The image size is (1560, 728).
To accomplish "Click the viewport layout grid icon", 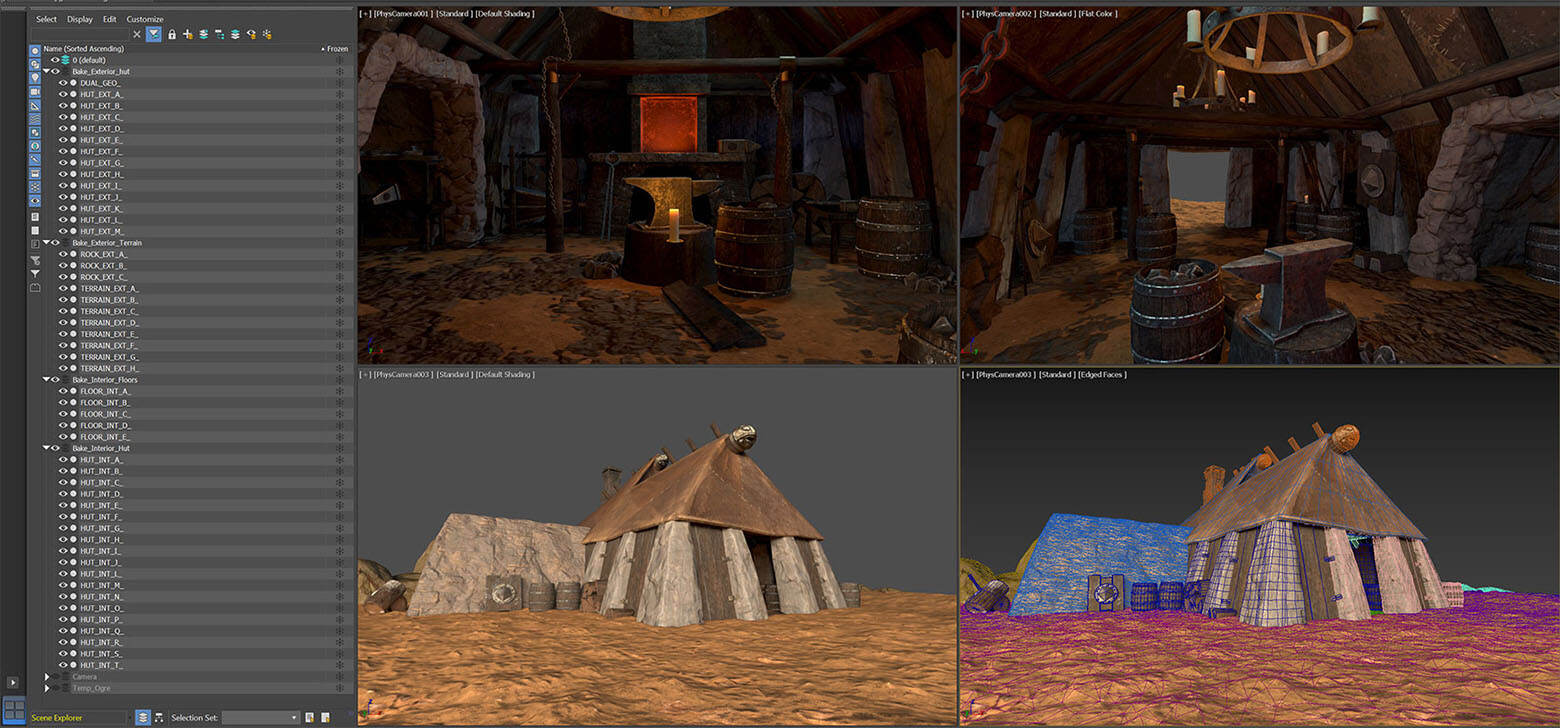I will point(14,710).
